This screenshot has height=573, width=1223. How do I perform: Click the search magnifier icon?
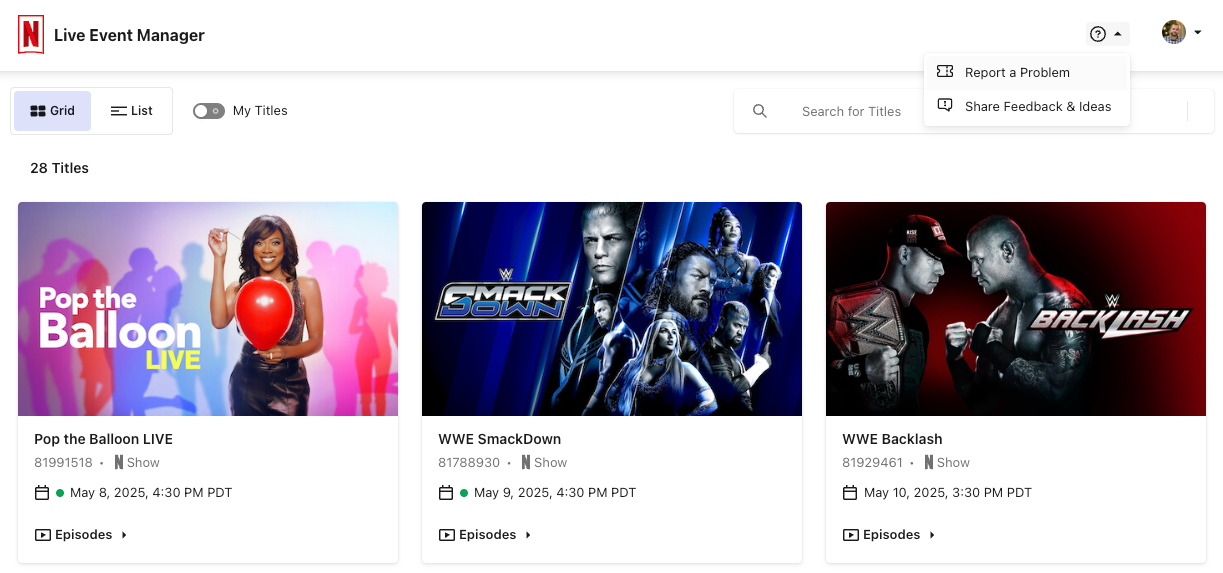[x=760, y=111]
